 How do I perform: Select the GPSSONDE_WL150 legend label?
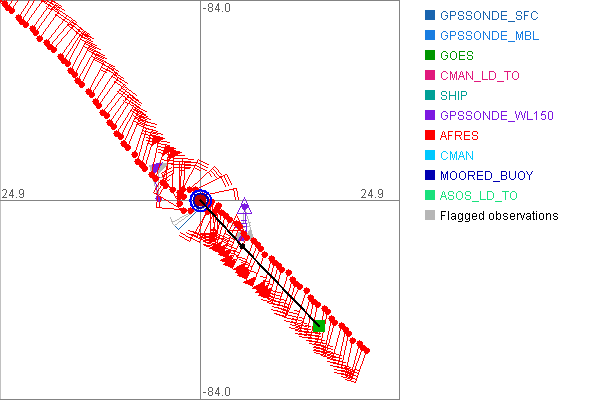(x=496, y=116)
